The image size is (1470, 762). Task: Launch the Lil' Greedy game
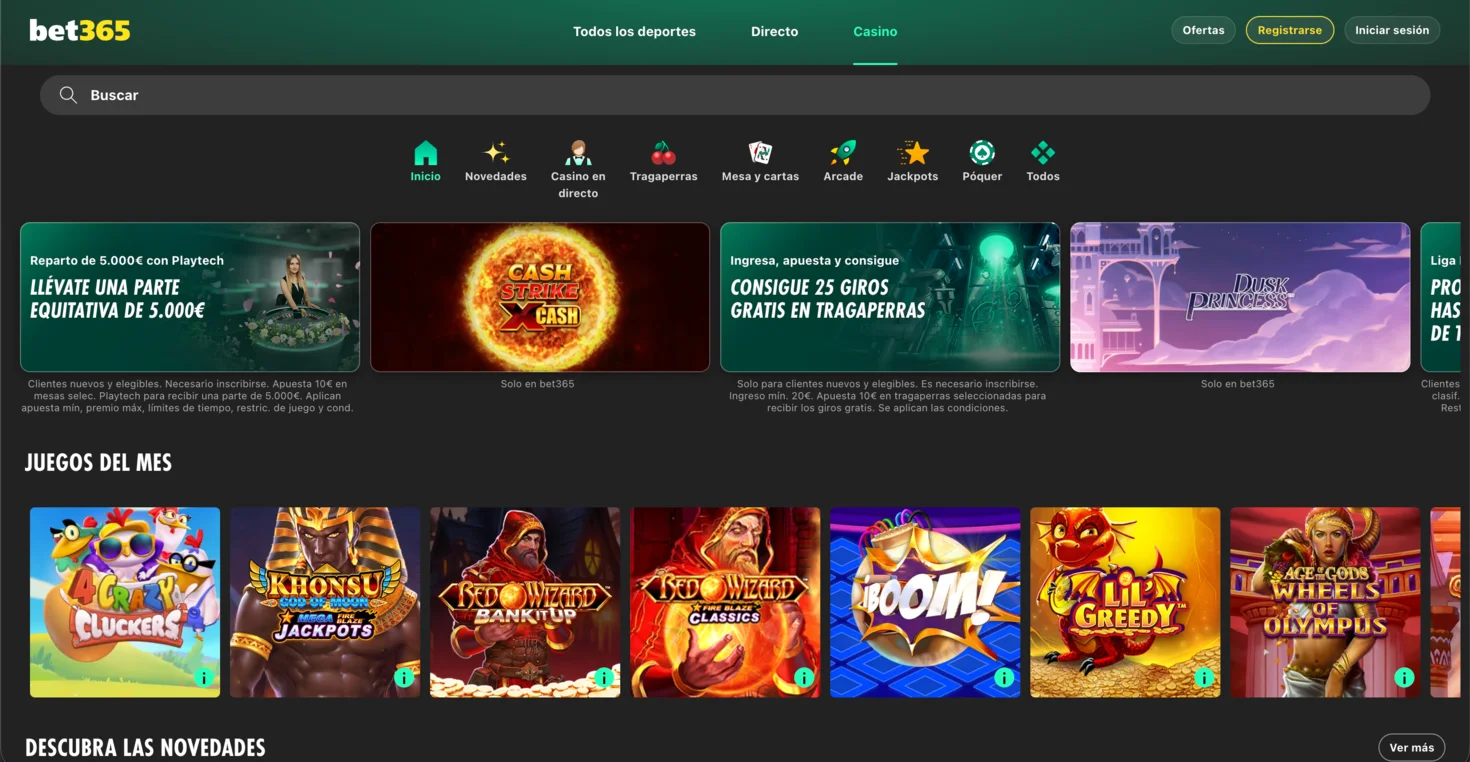click(x=1125, y=602)
